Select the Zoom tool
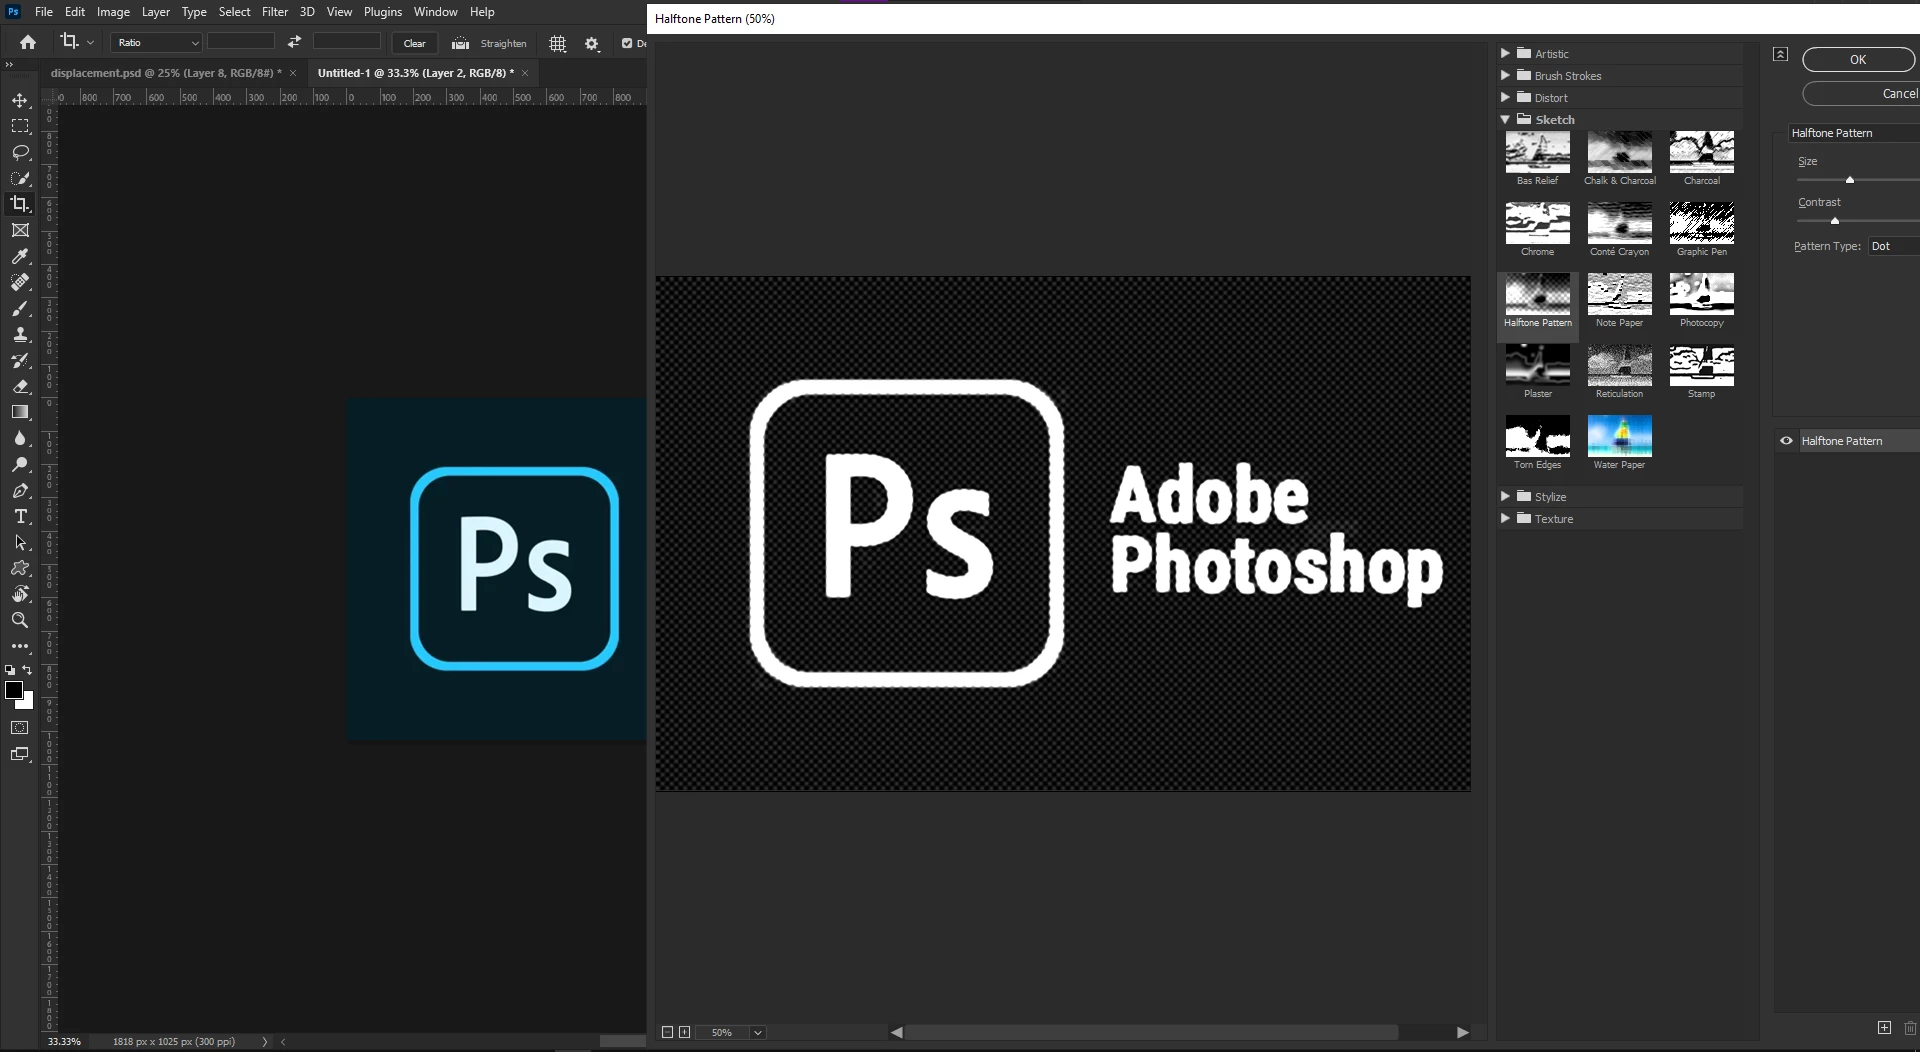This screenshot has width=1920, height=1052. coord(20,620)
